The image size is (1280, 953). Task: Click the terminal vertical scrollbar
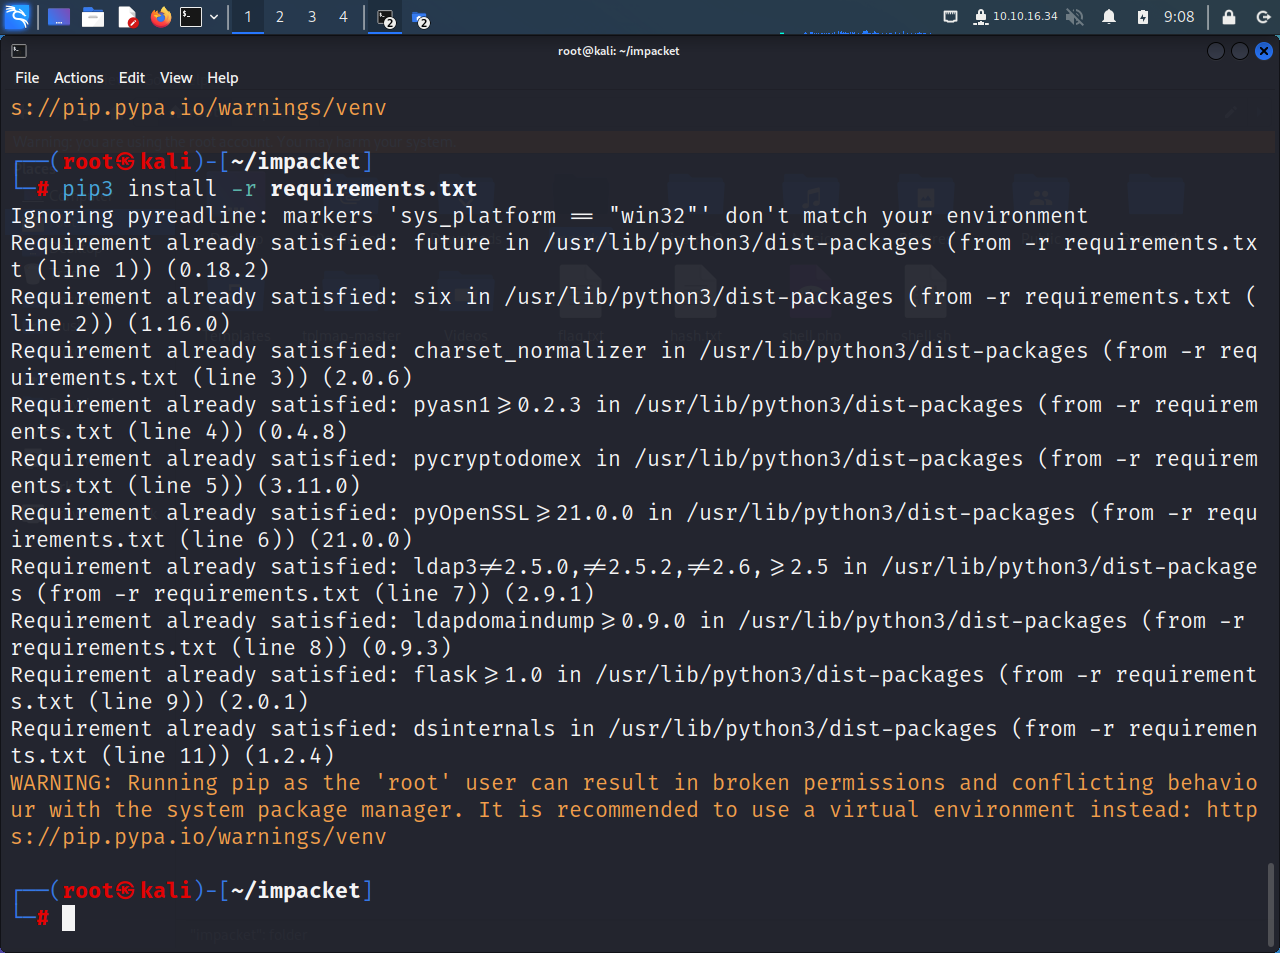point(1272,905)
